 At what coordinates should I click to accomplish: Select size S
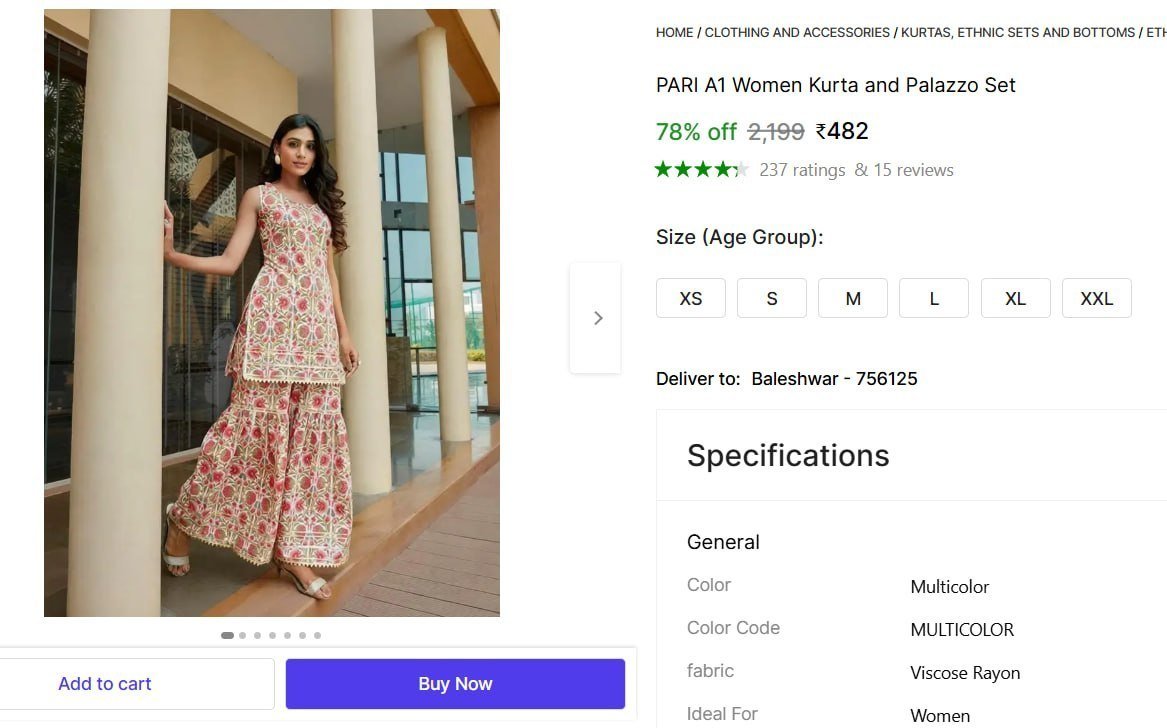click(x=771, y=298)
